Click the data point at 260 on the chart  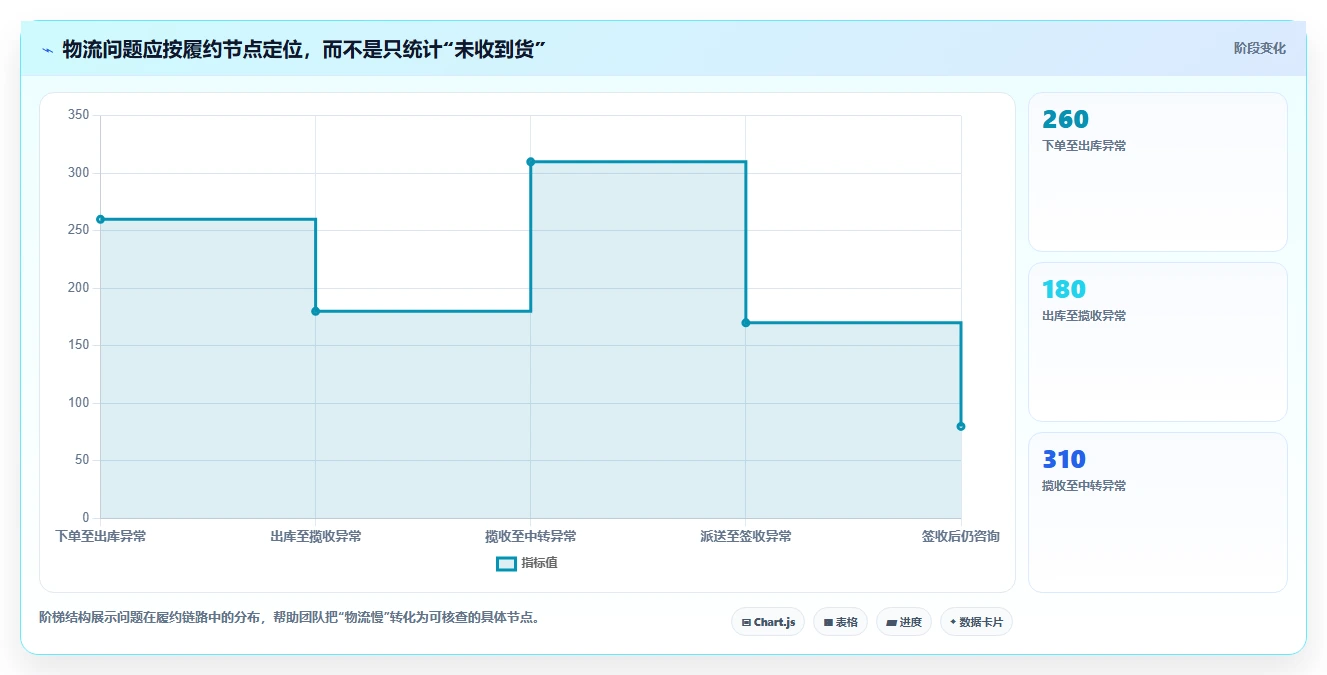click(x=101, y=219)
